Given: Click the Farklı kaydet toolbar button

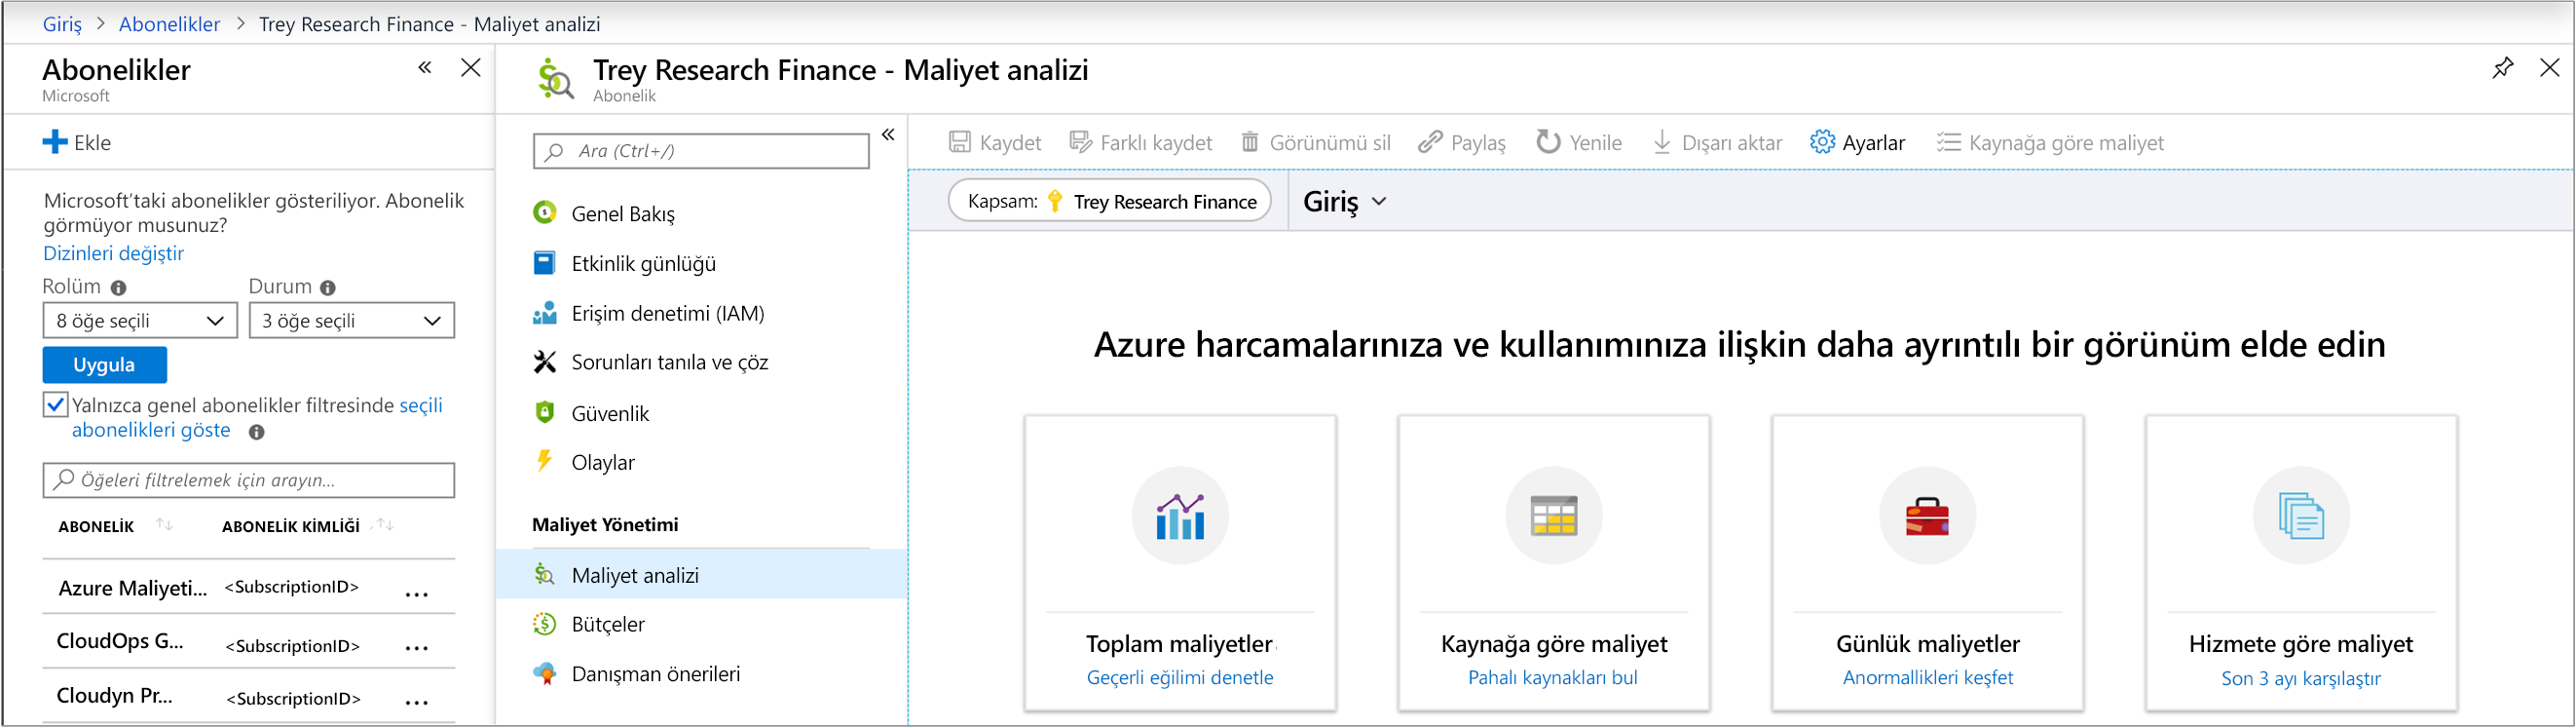Looking at the screenshot, I should (1141, 142).
